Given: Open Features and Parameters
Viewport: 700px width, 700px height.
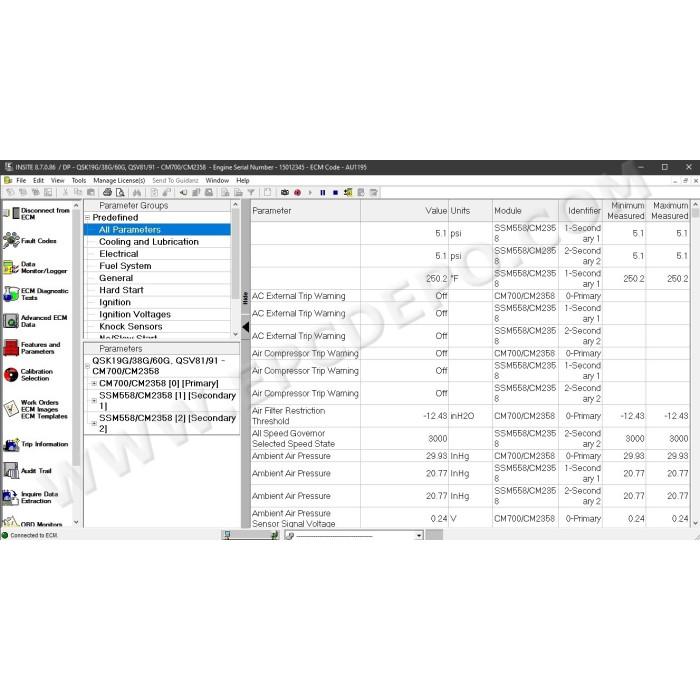Looking at the screenshot, I should [31, 348].
